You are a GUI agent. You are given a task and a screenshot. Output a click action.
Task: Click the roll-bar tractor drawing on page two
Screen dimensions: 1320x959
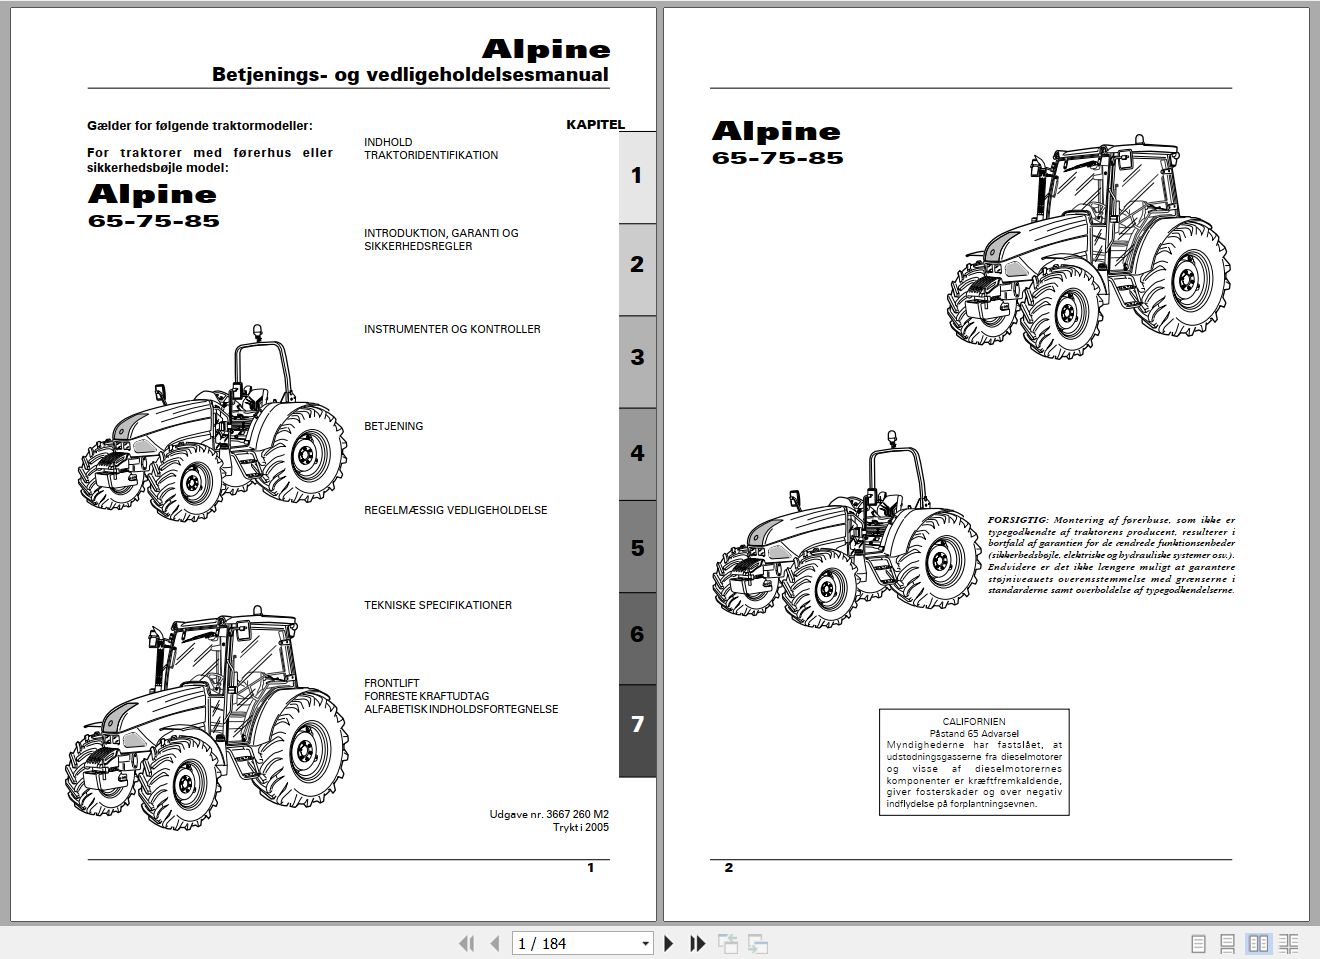coord(847,531)
